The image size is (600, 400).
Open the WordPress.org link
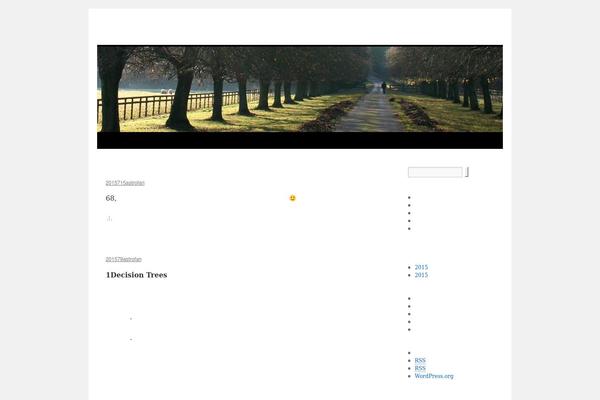click(x=434, y=376)
